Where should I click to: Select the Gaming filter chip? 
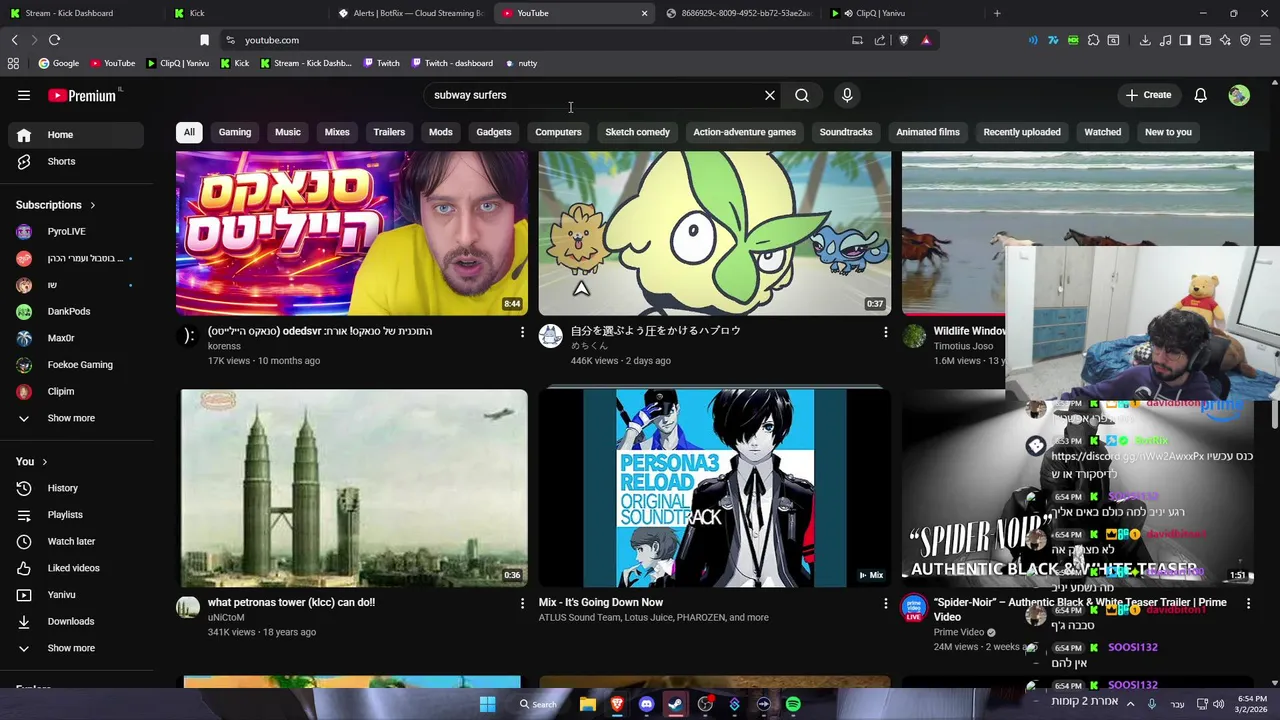tap(235, 132)
